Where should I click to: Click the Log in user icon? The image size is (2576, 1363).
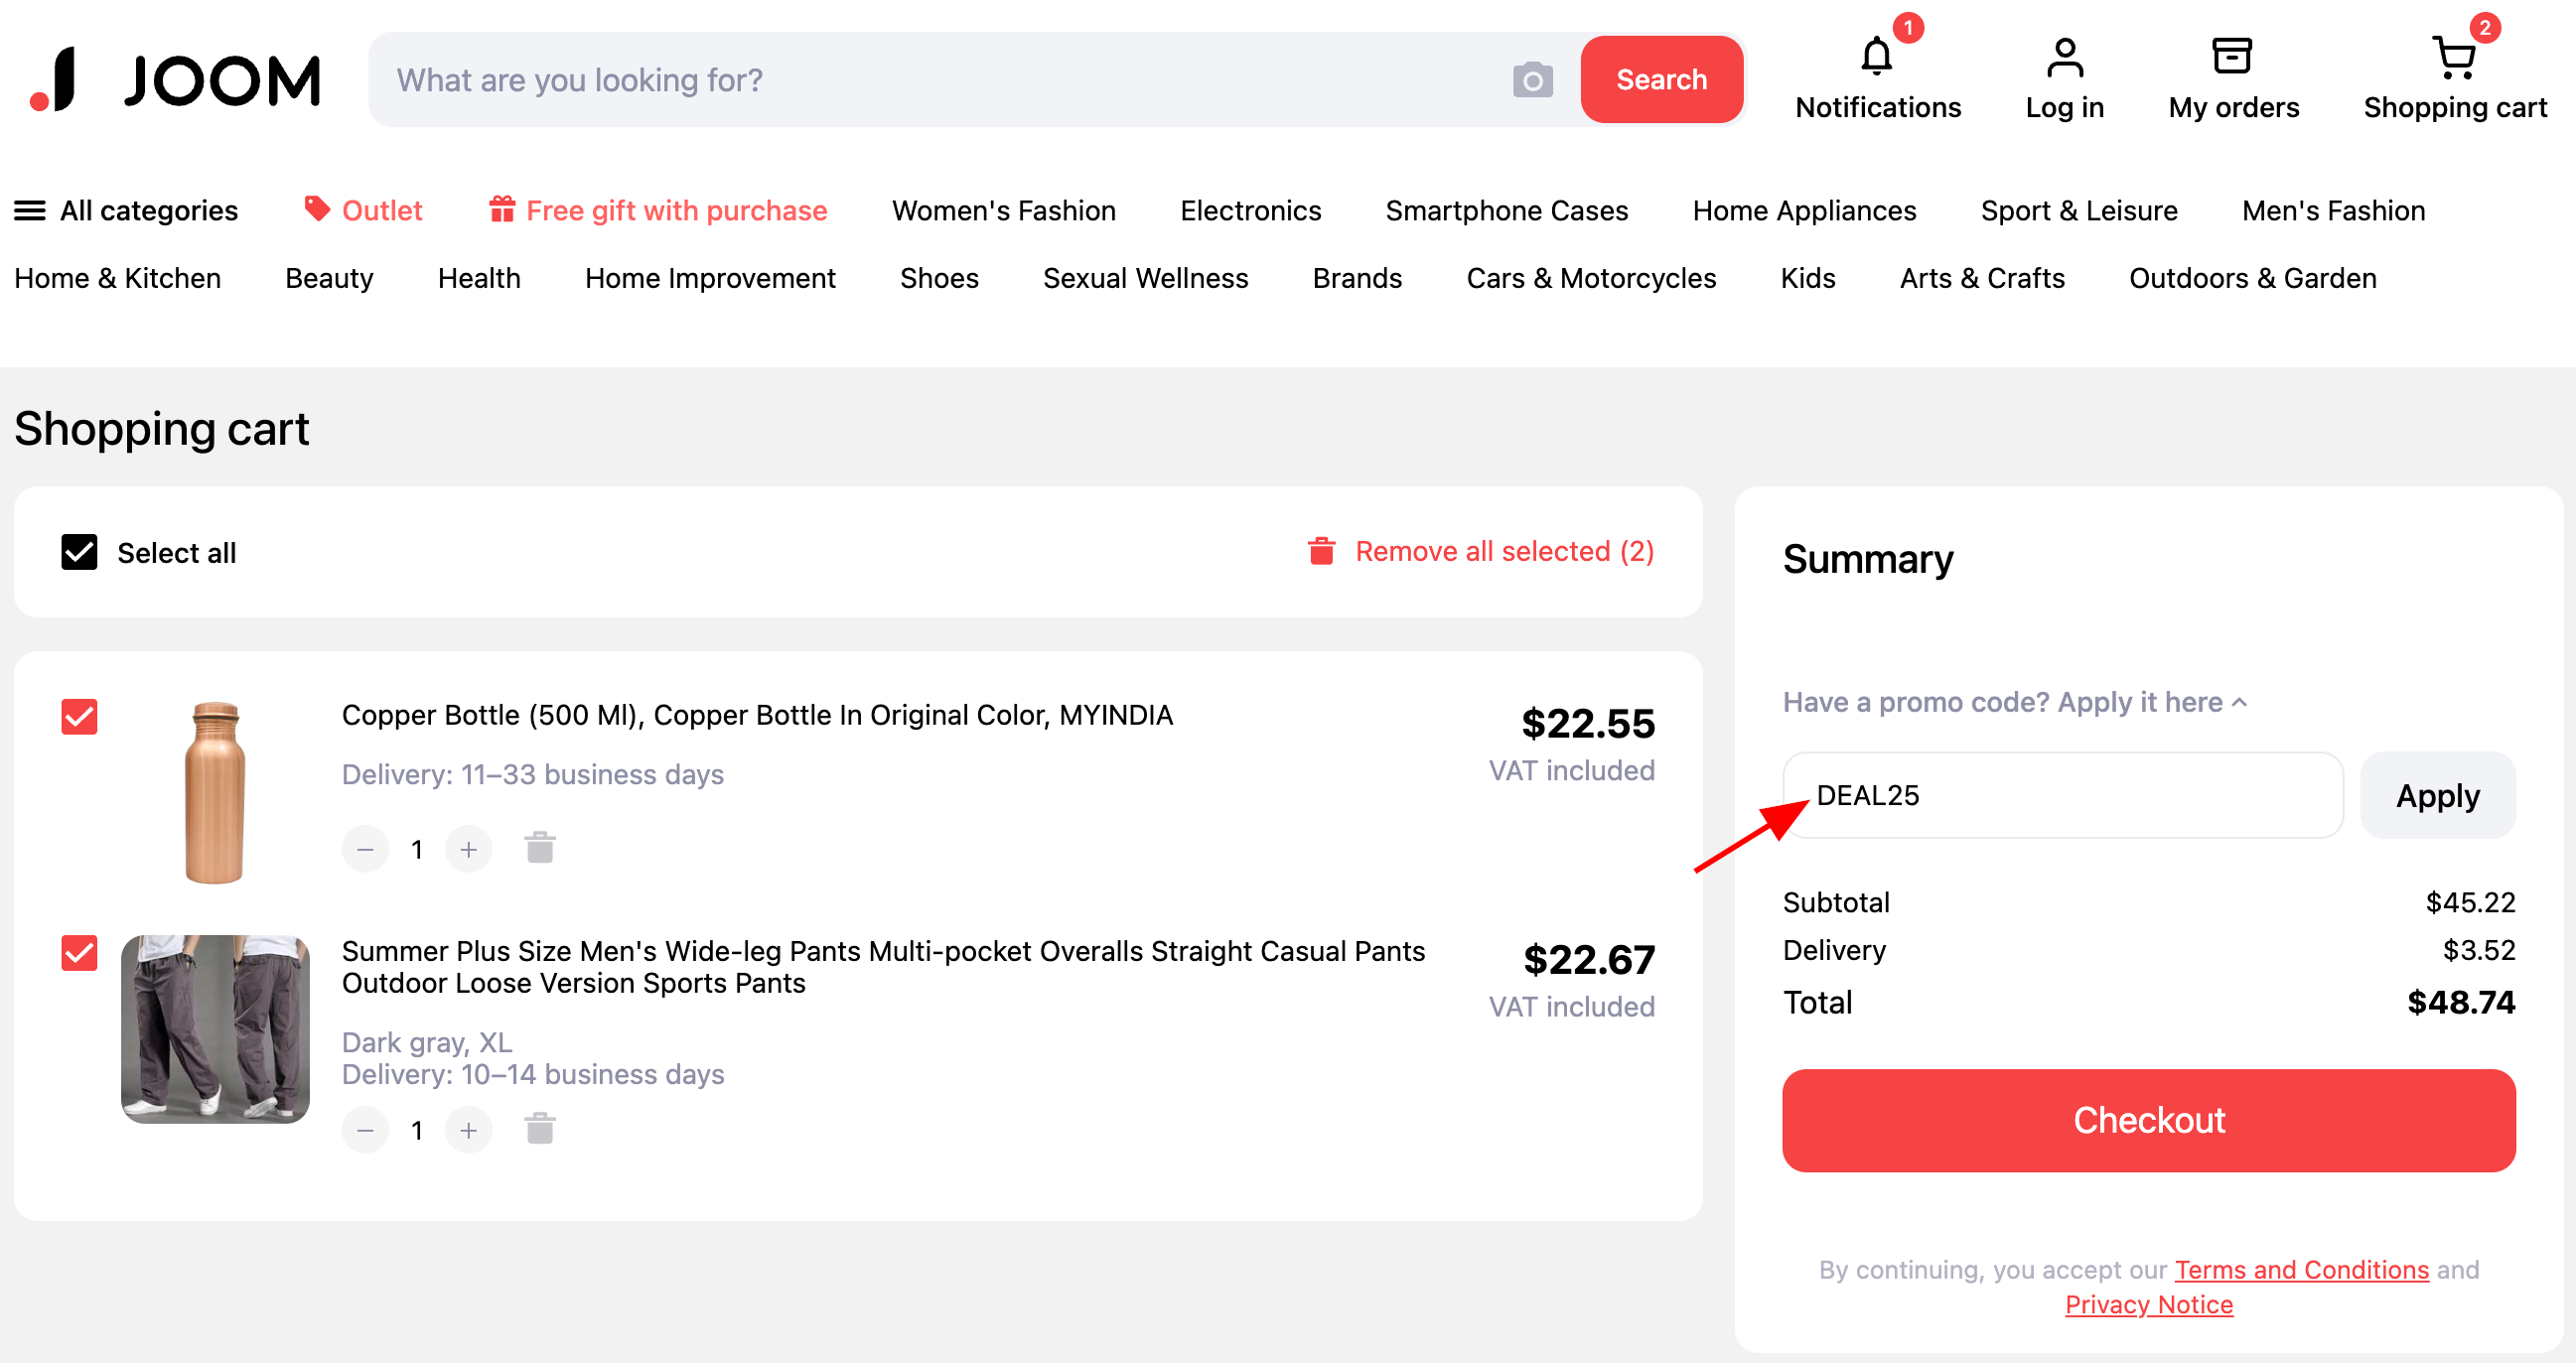[x=2064, y=57]
